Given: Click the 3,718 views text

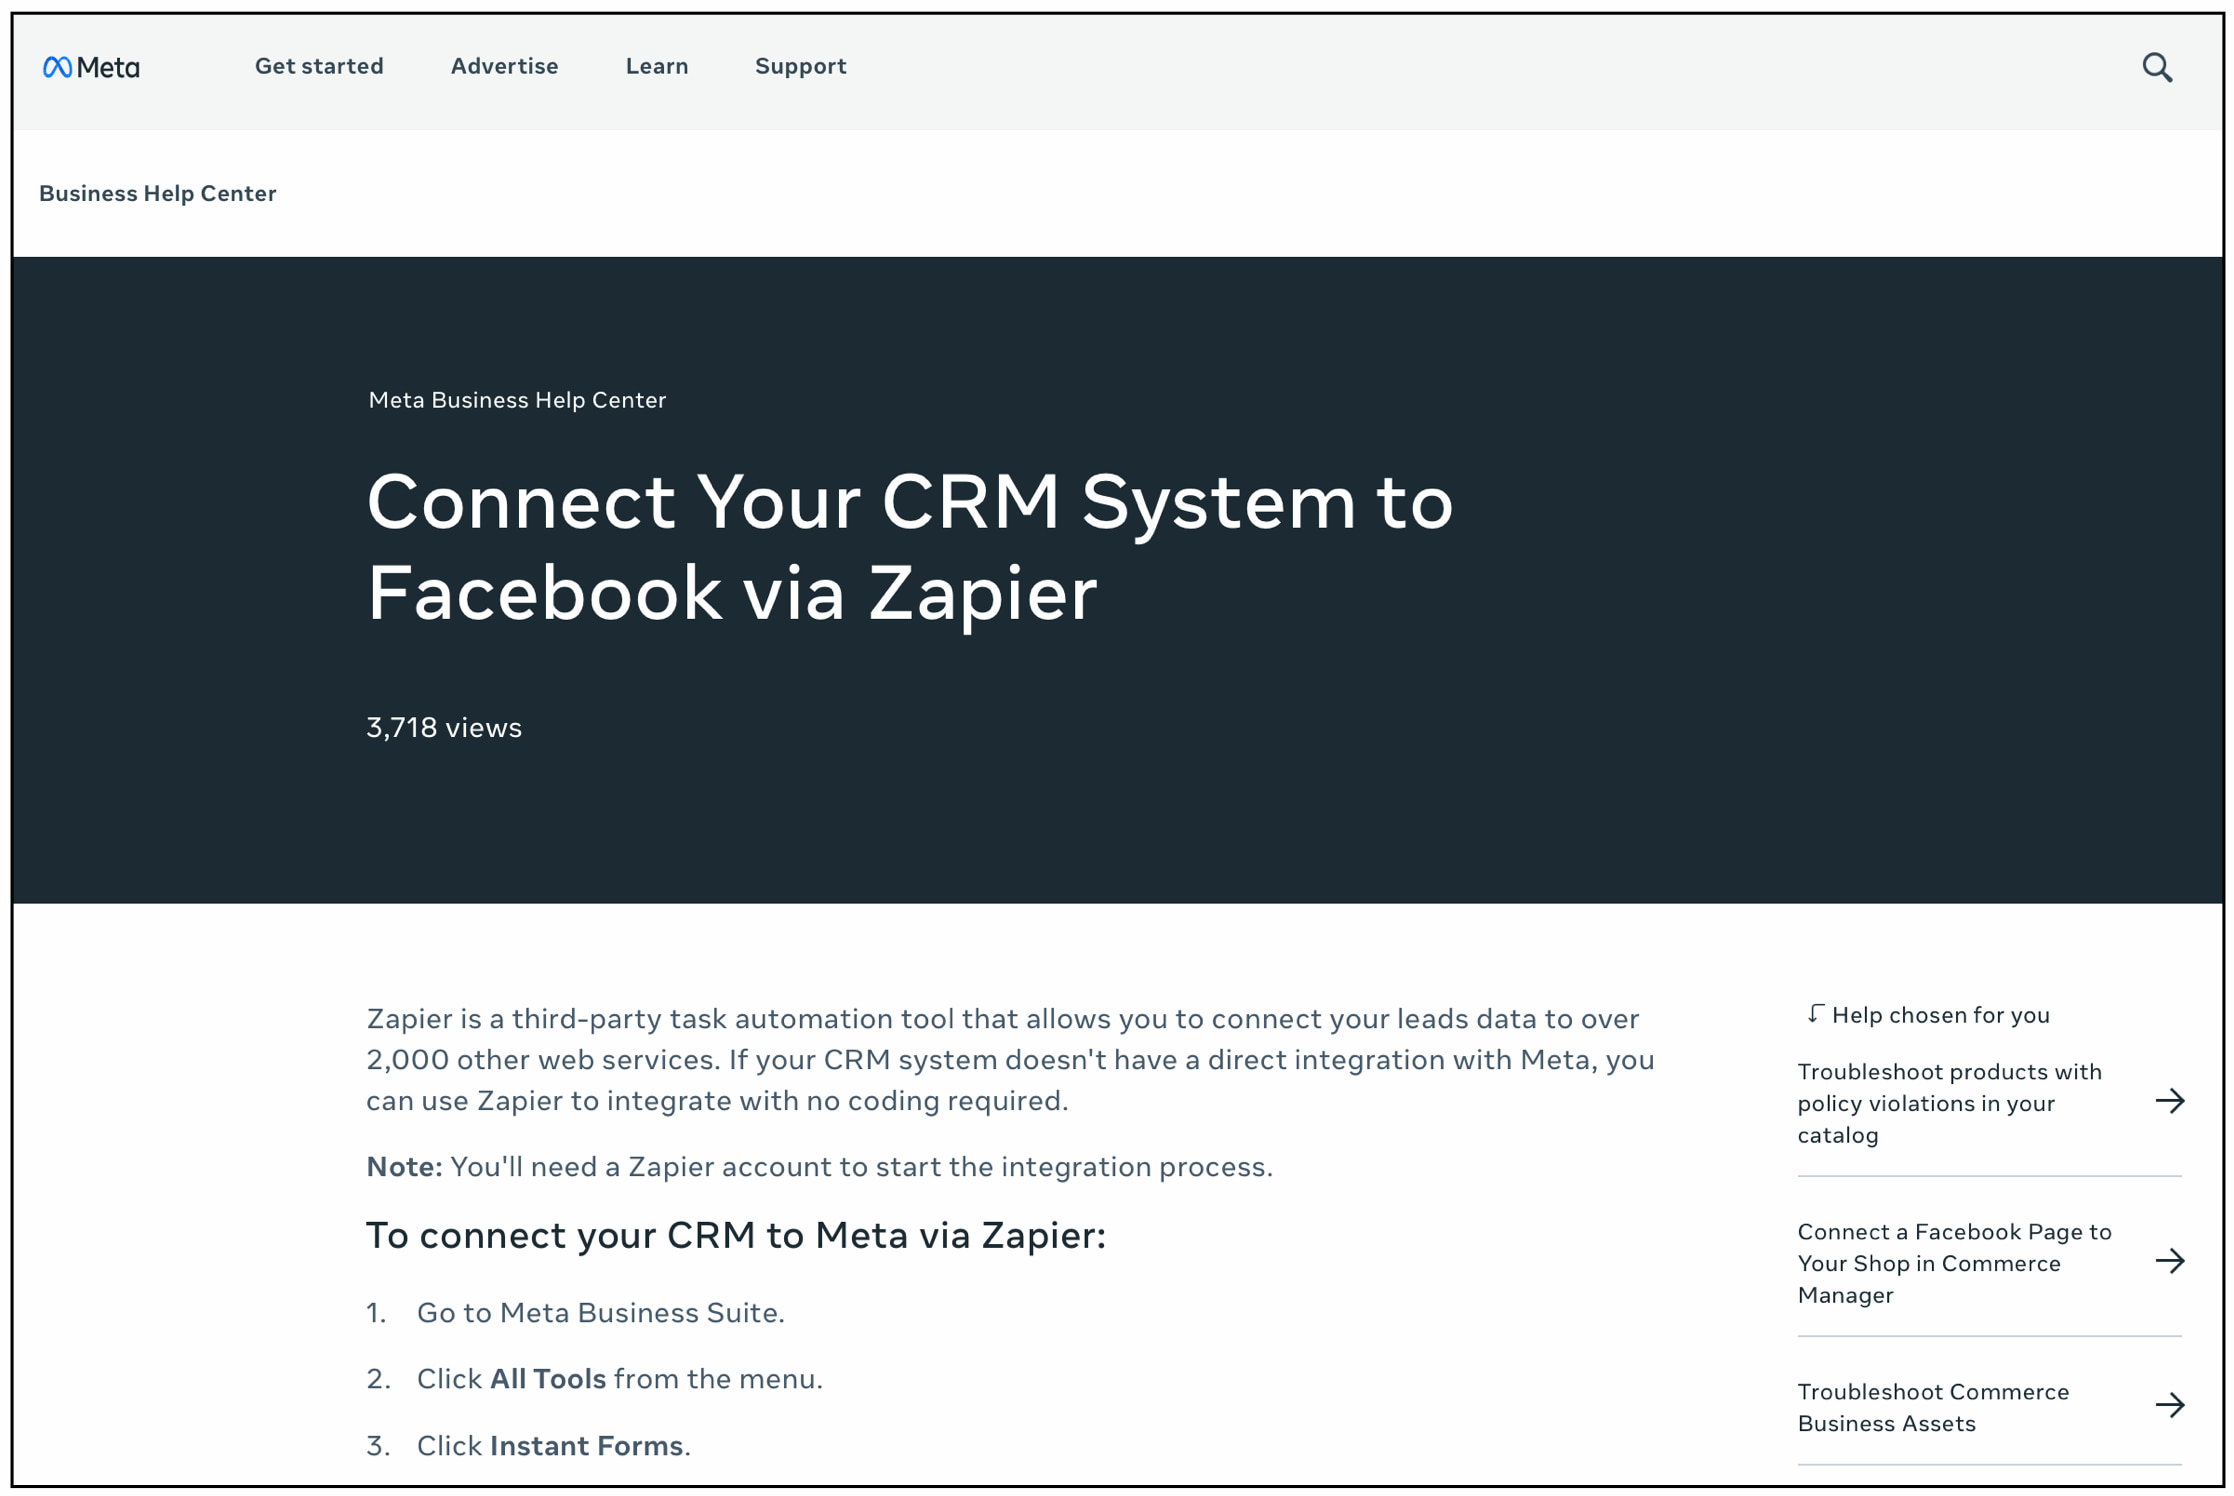Looking at the screenshot, I should [x=444, y=727].
